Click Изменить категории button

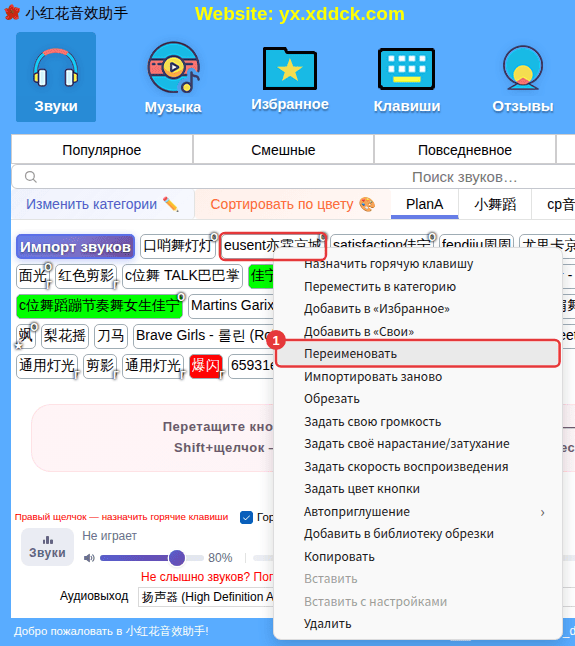pyautogui.click(x=103, y=204)
